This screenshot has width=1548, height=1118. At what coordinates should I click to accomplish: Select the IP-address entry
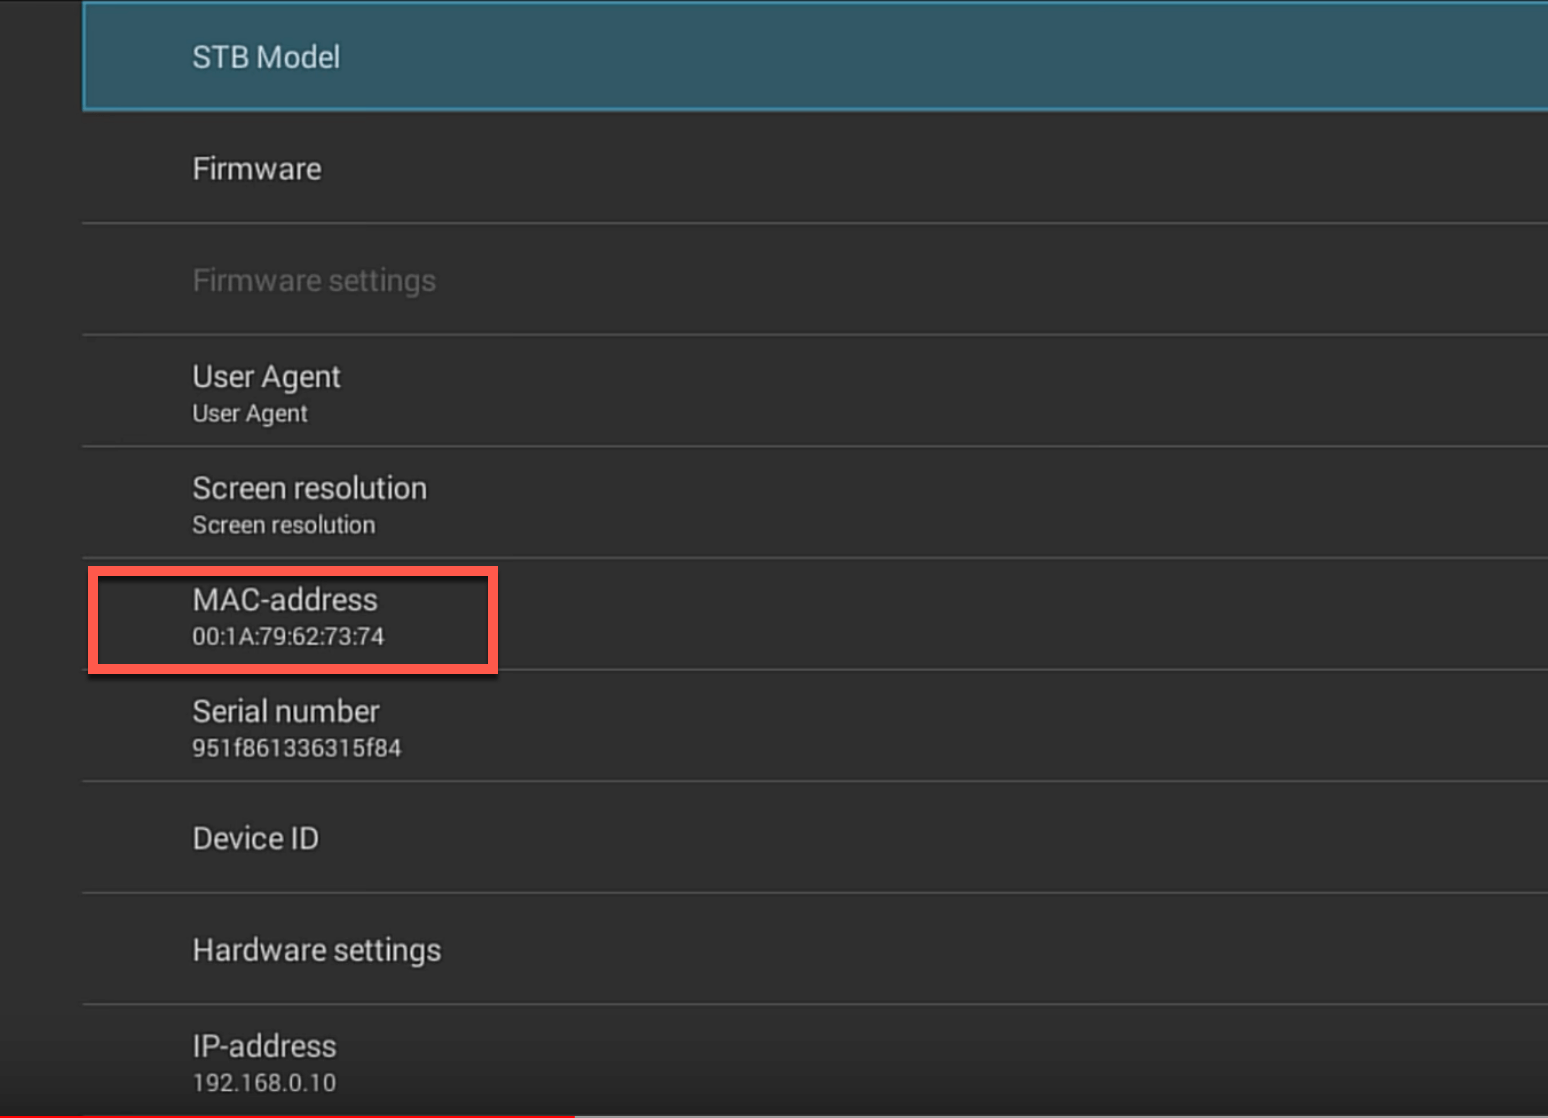(815, 1061)
